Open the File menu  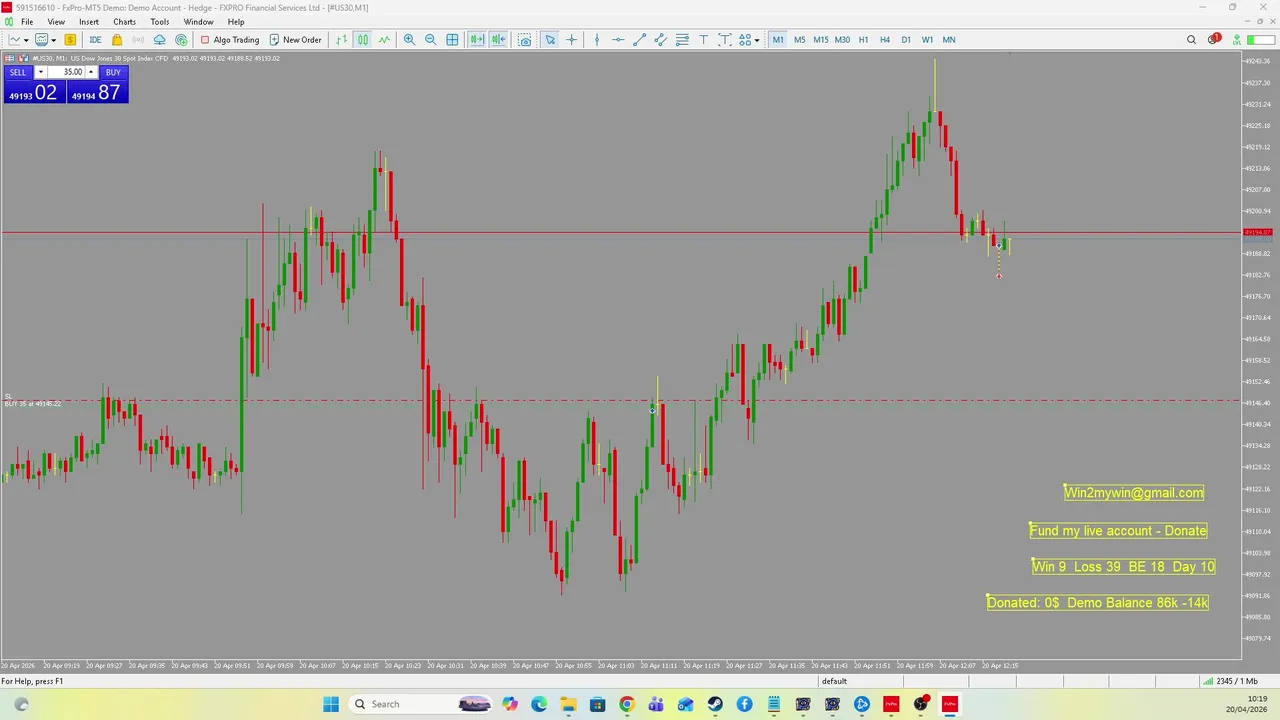pyautogui.click(x=28, y=22)
